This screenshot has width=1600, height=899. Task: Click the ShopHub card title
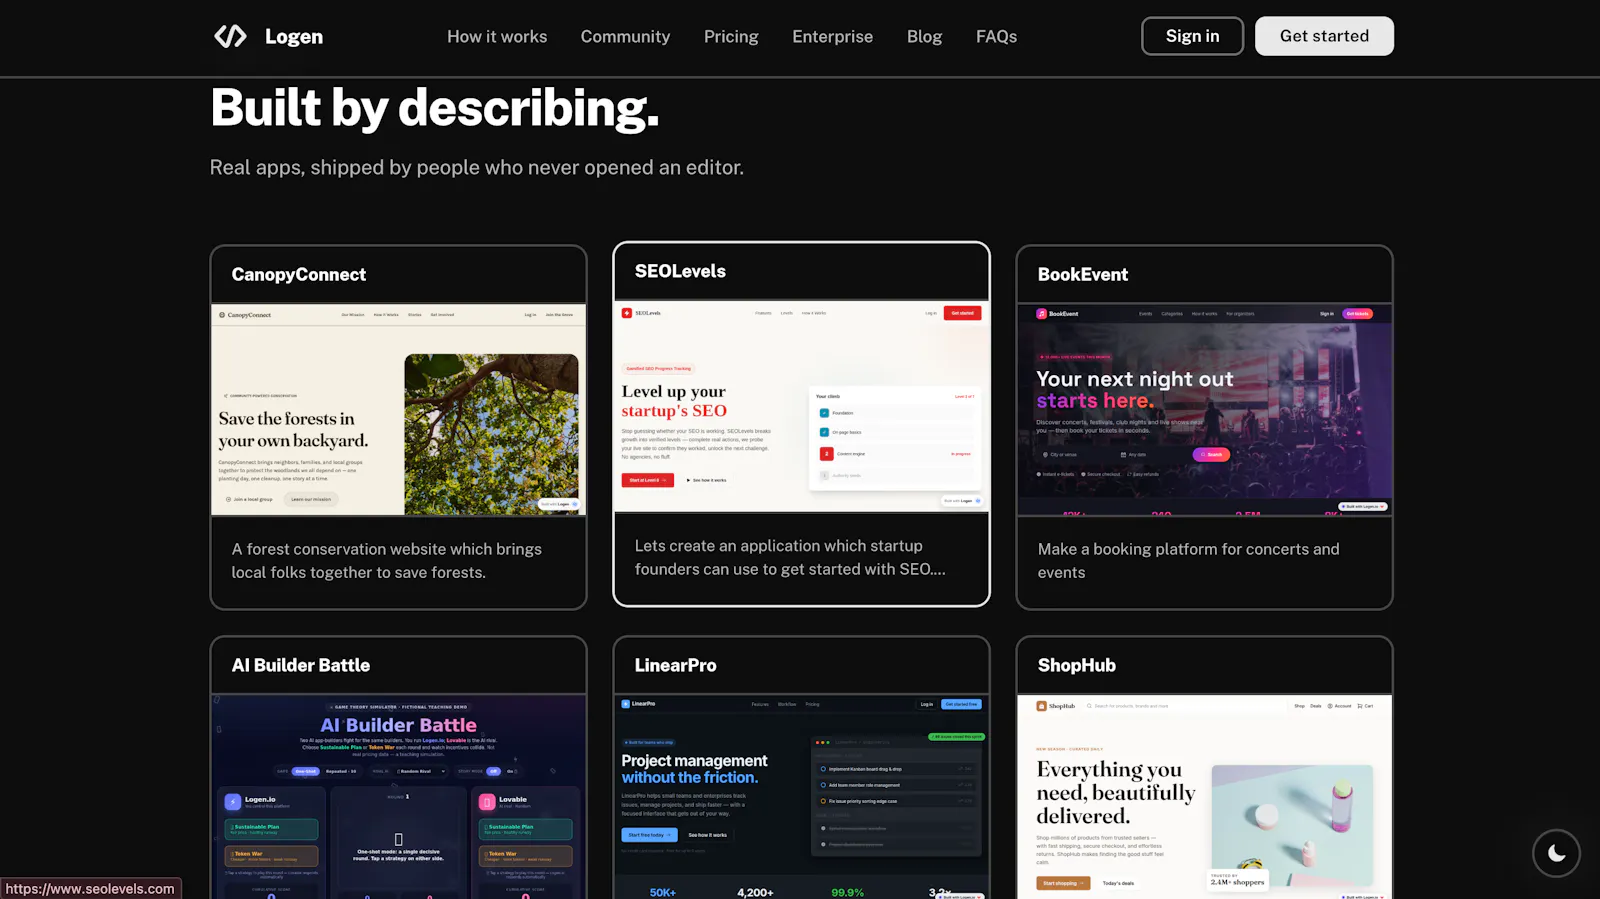tap(1077, 666)
